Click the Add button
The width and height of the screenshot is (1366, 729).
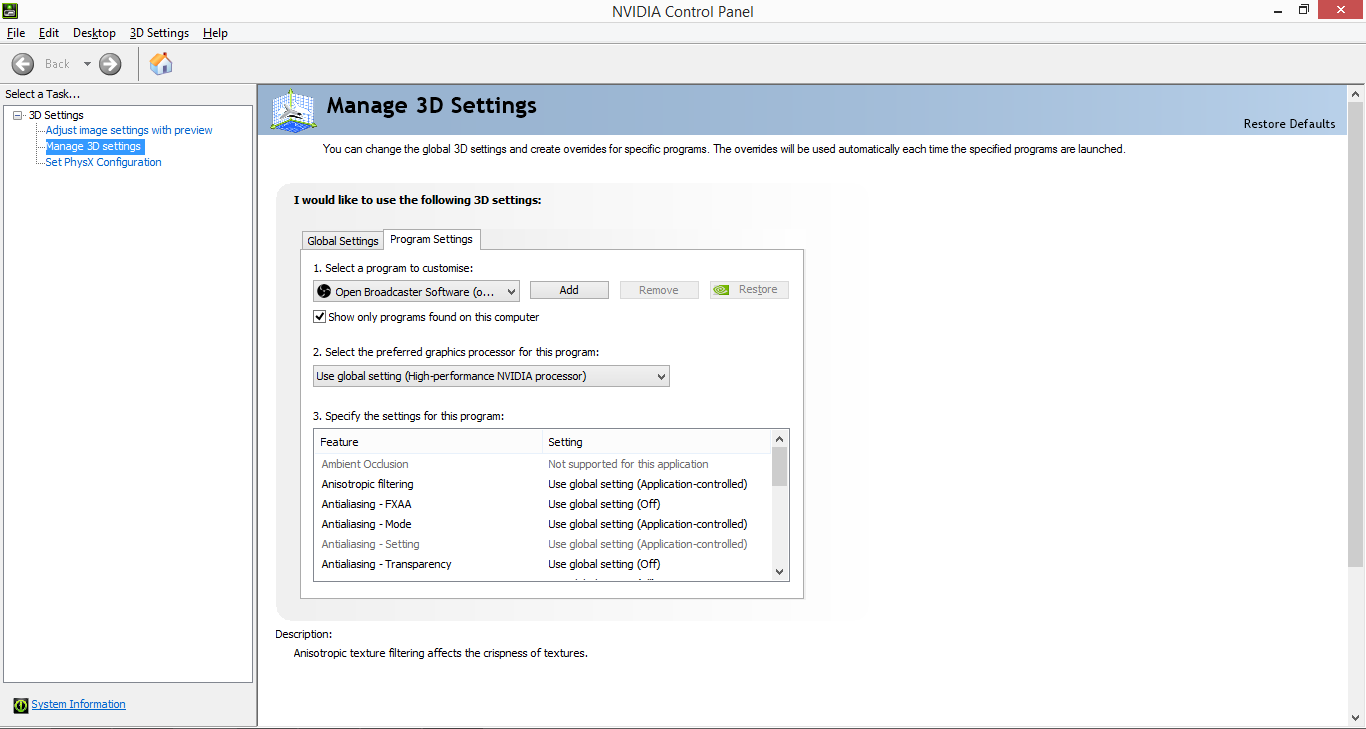[x=569, y=290]
